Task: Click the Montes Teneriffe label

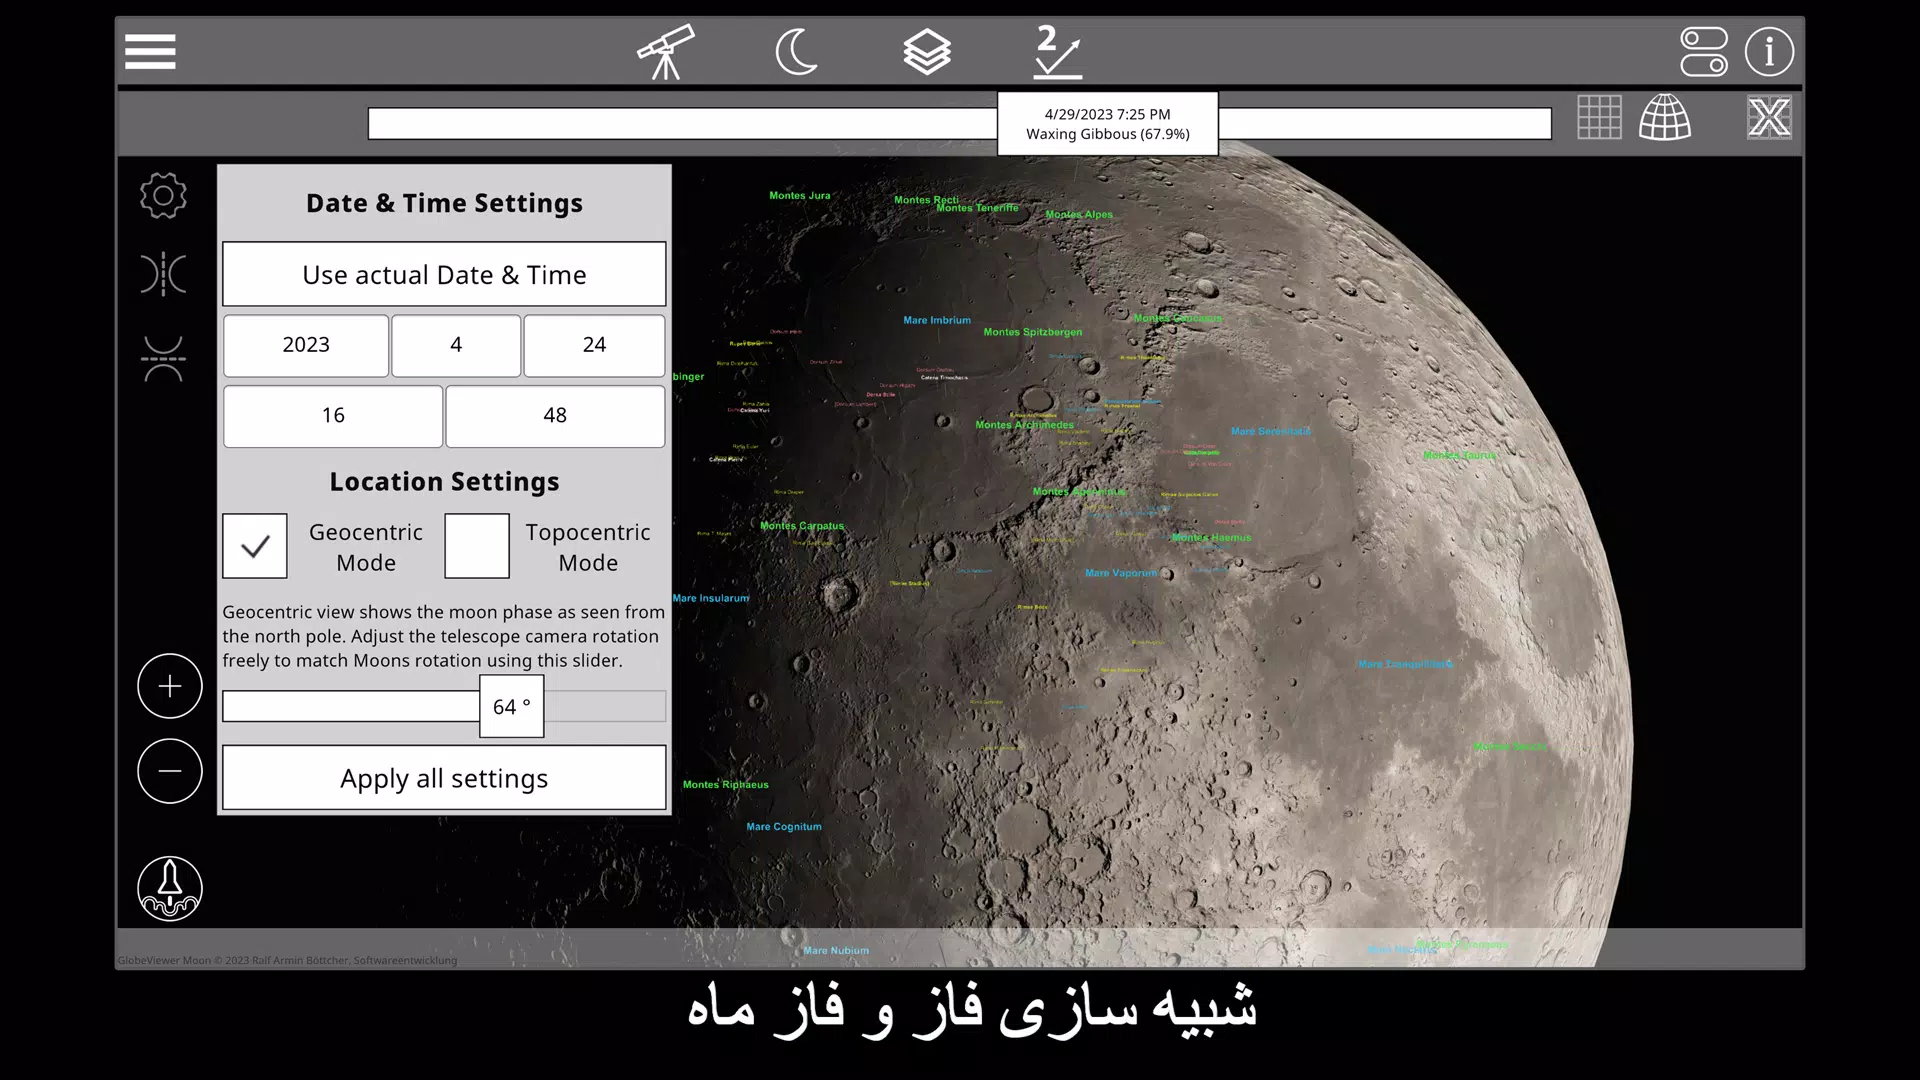Action: click(x=977, y=208)
